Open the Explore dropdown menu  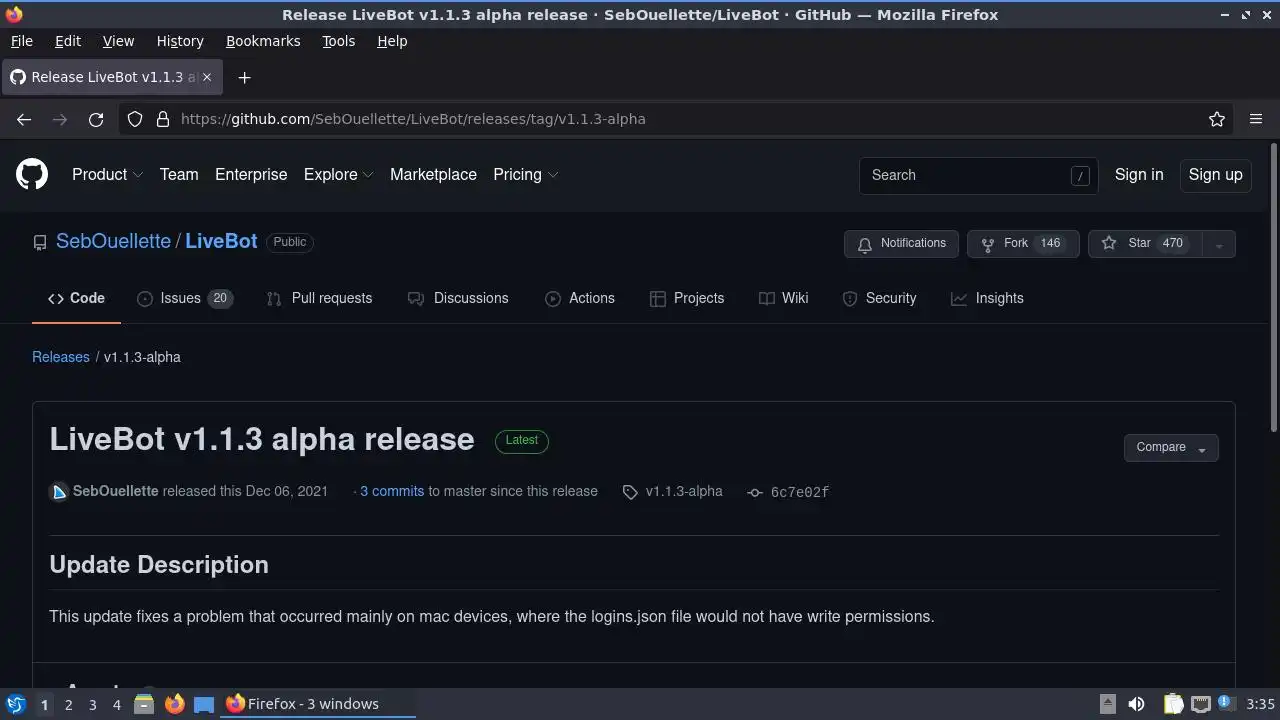coord(338,174)
